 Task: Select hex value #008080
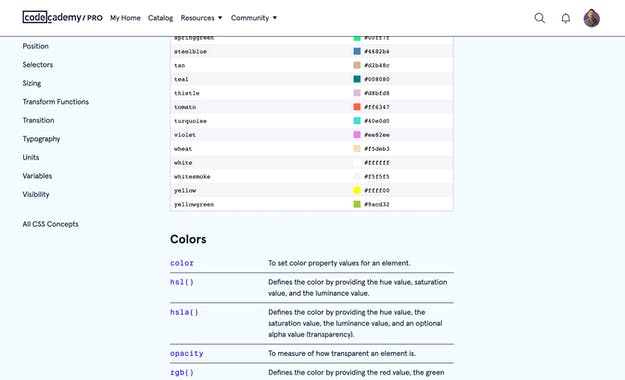377,79
